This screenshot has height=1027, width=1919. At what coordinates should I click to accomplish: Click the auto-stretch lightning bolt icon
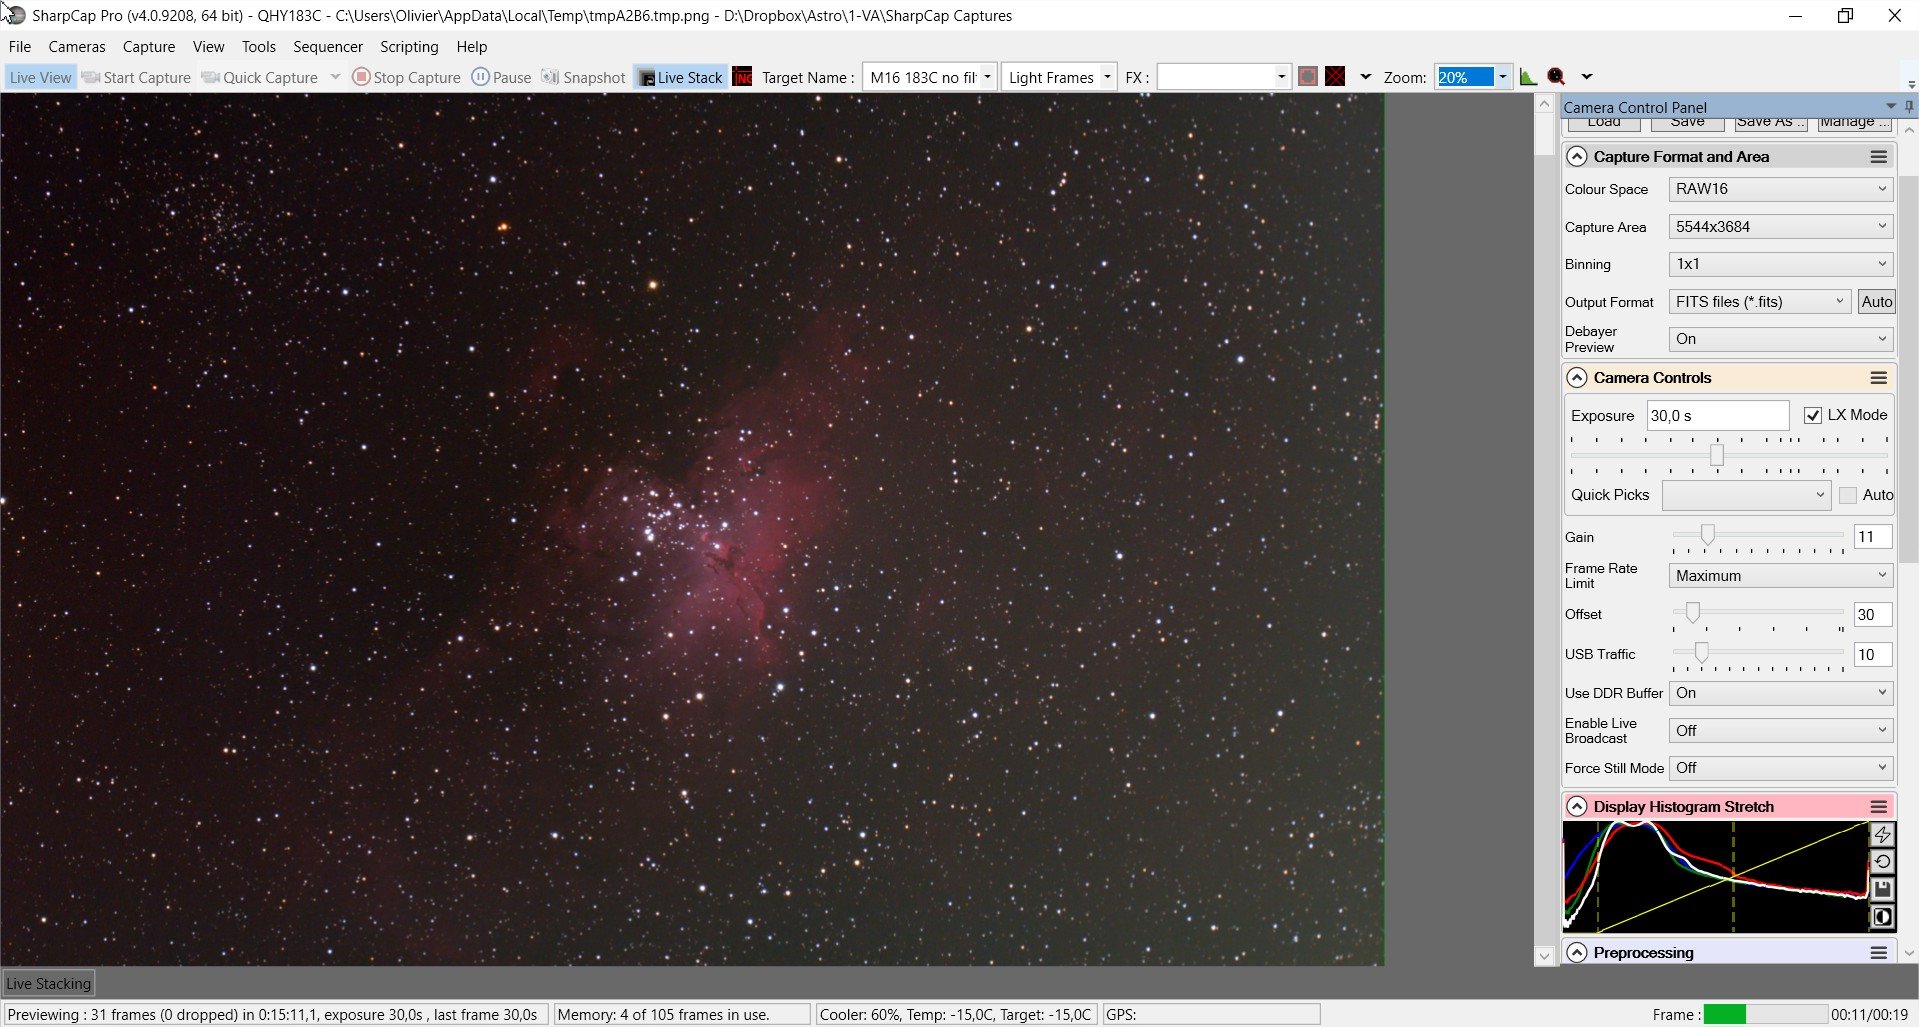point(1882,835)
